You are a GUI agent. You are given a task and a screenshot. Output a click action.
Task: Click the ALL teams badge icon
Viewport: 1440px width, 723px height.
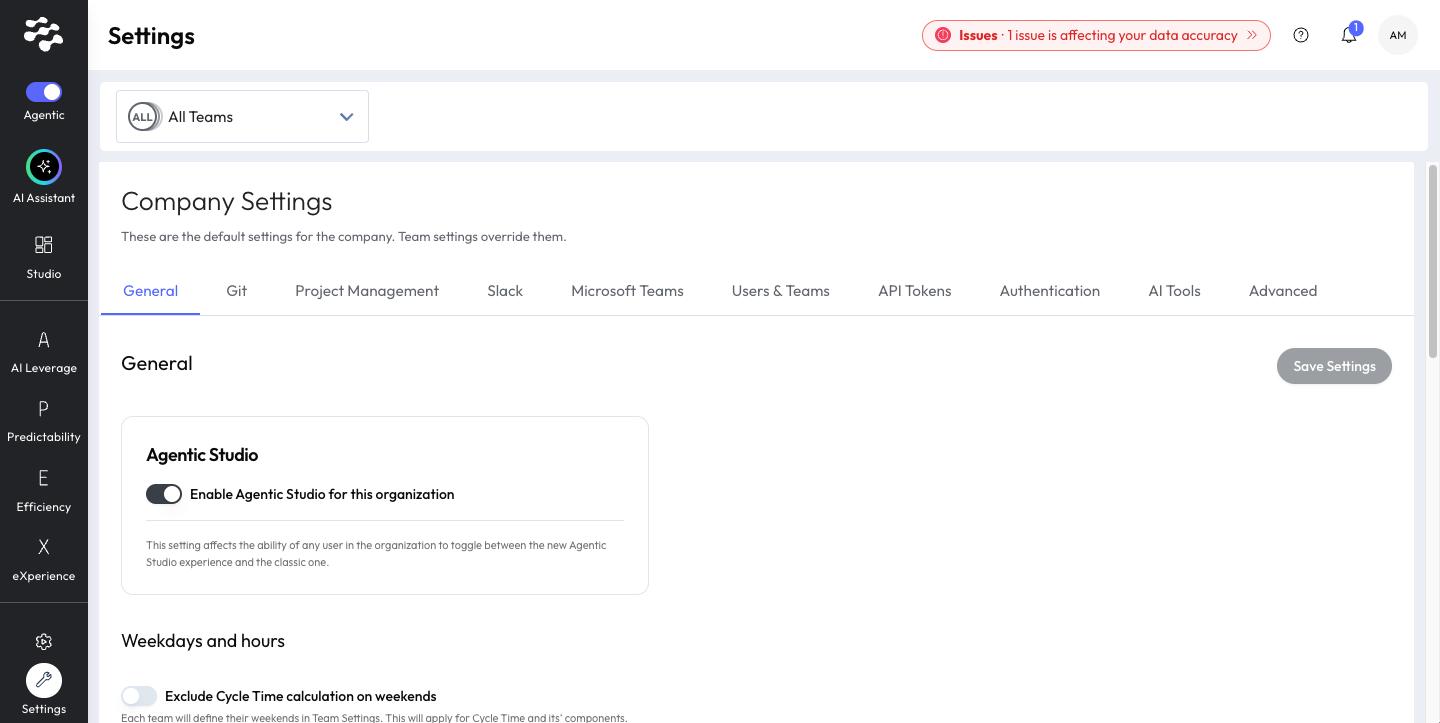coord(144,117)
